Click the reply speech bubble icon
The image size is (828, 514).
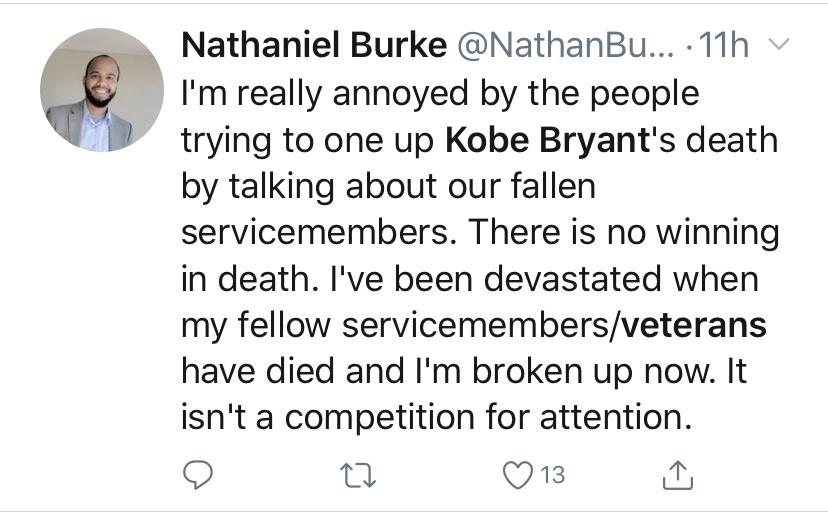pyautogui.click(x=200, y=474)
